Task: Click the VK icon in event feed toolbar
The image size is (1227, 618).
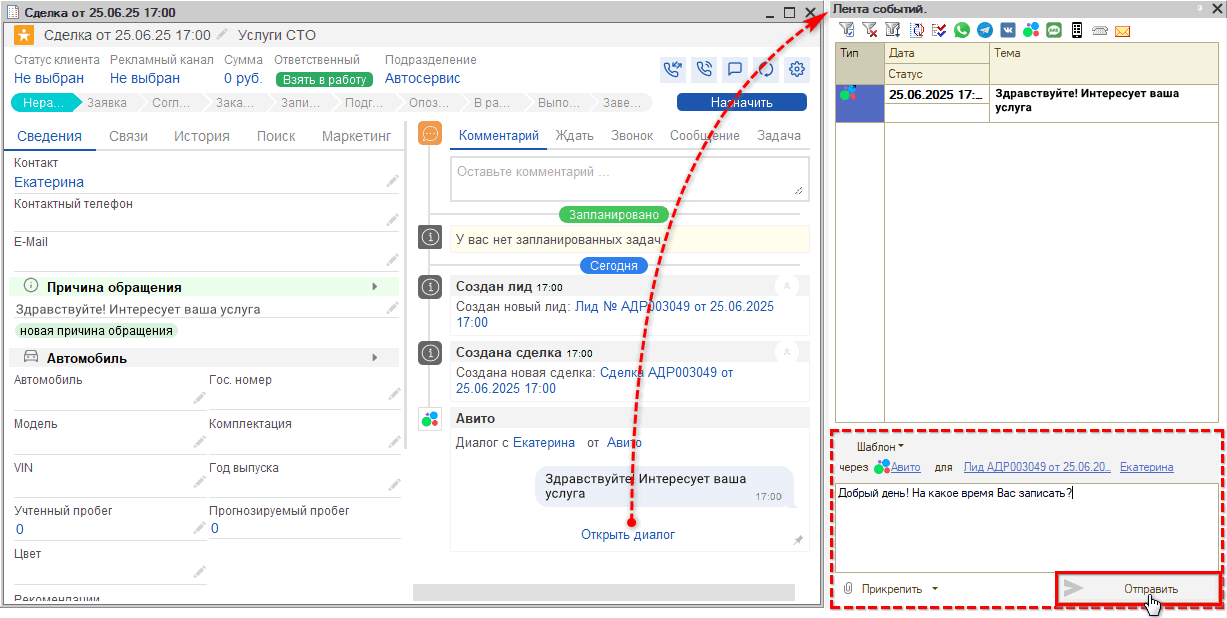Action: tap(1008, 31)
